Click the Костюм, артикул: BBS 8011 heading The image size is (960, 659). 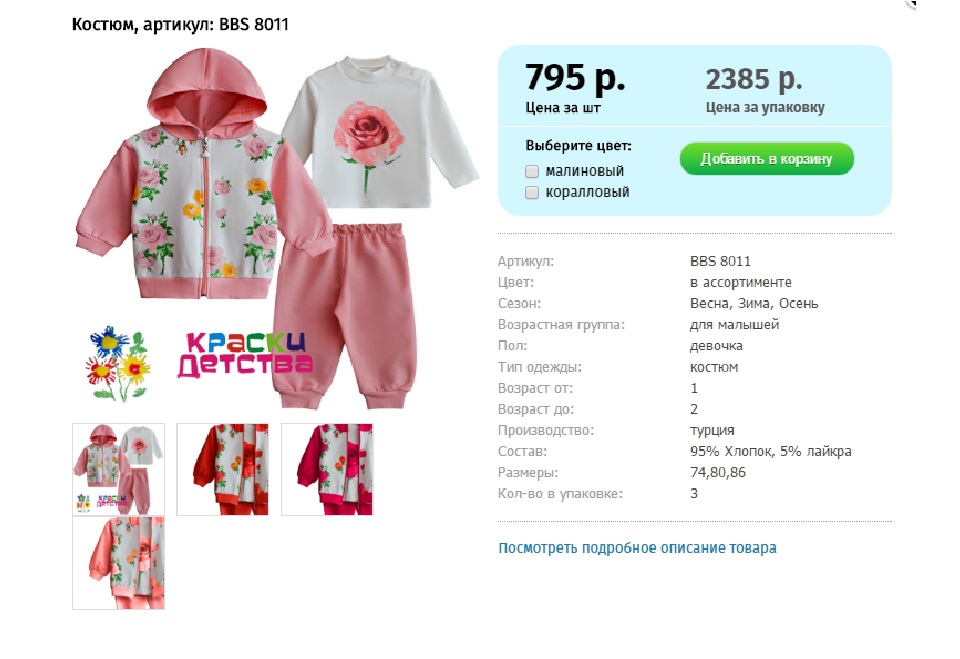[x=180, y=24]
